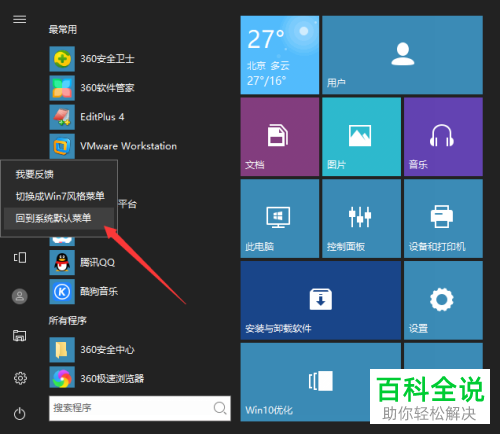This screenshot has height=434, width=500.
Task: Open the 文档 tile
Action: 280,137
